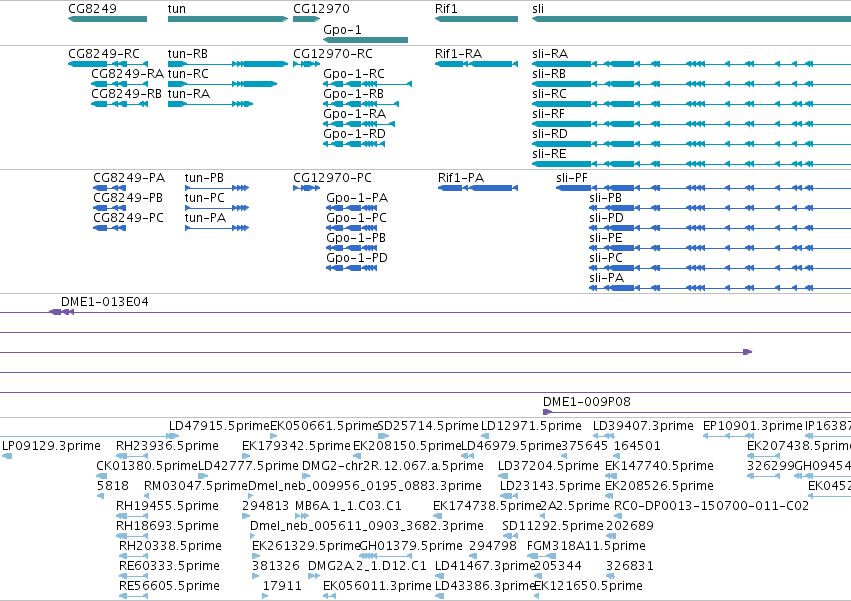Click the Gpo-1-PA coding glyph
The height and width of the screenshot is (601, 851).
tap(352, 208)
